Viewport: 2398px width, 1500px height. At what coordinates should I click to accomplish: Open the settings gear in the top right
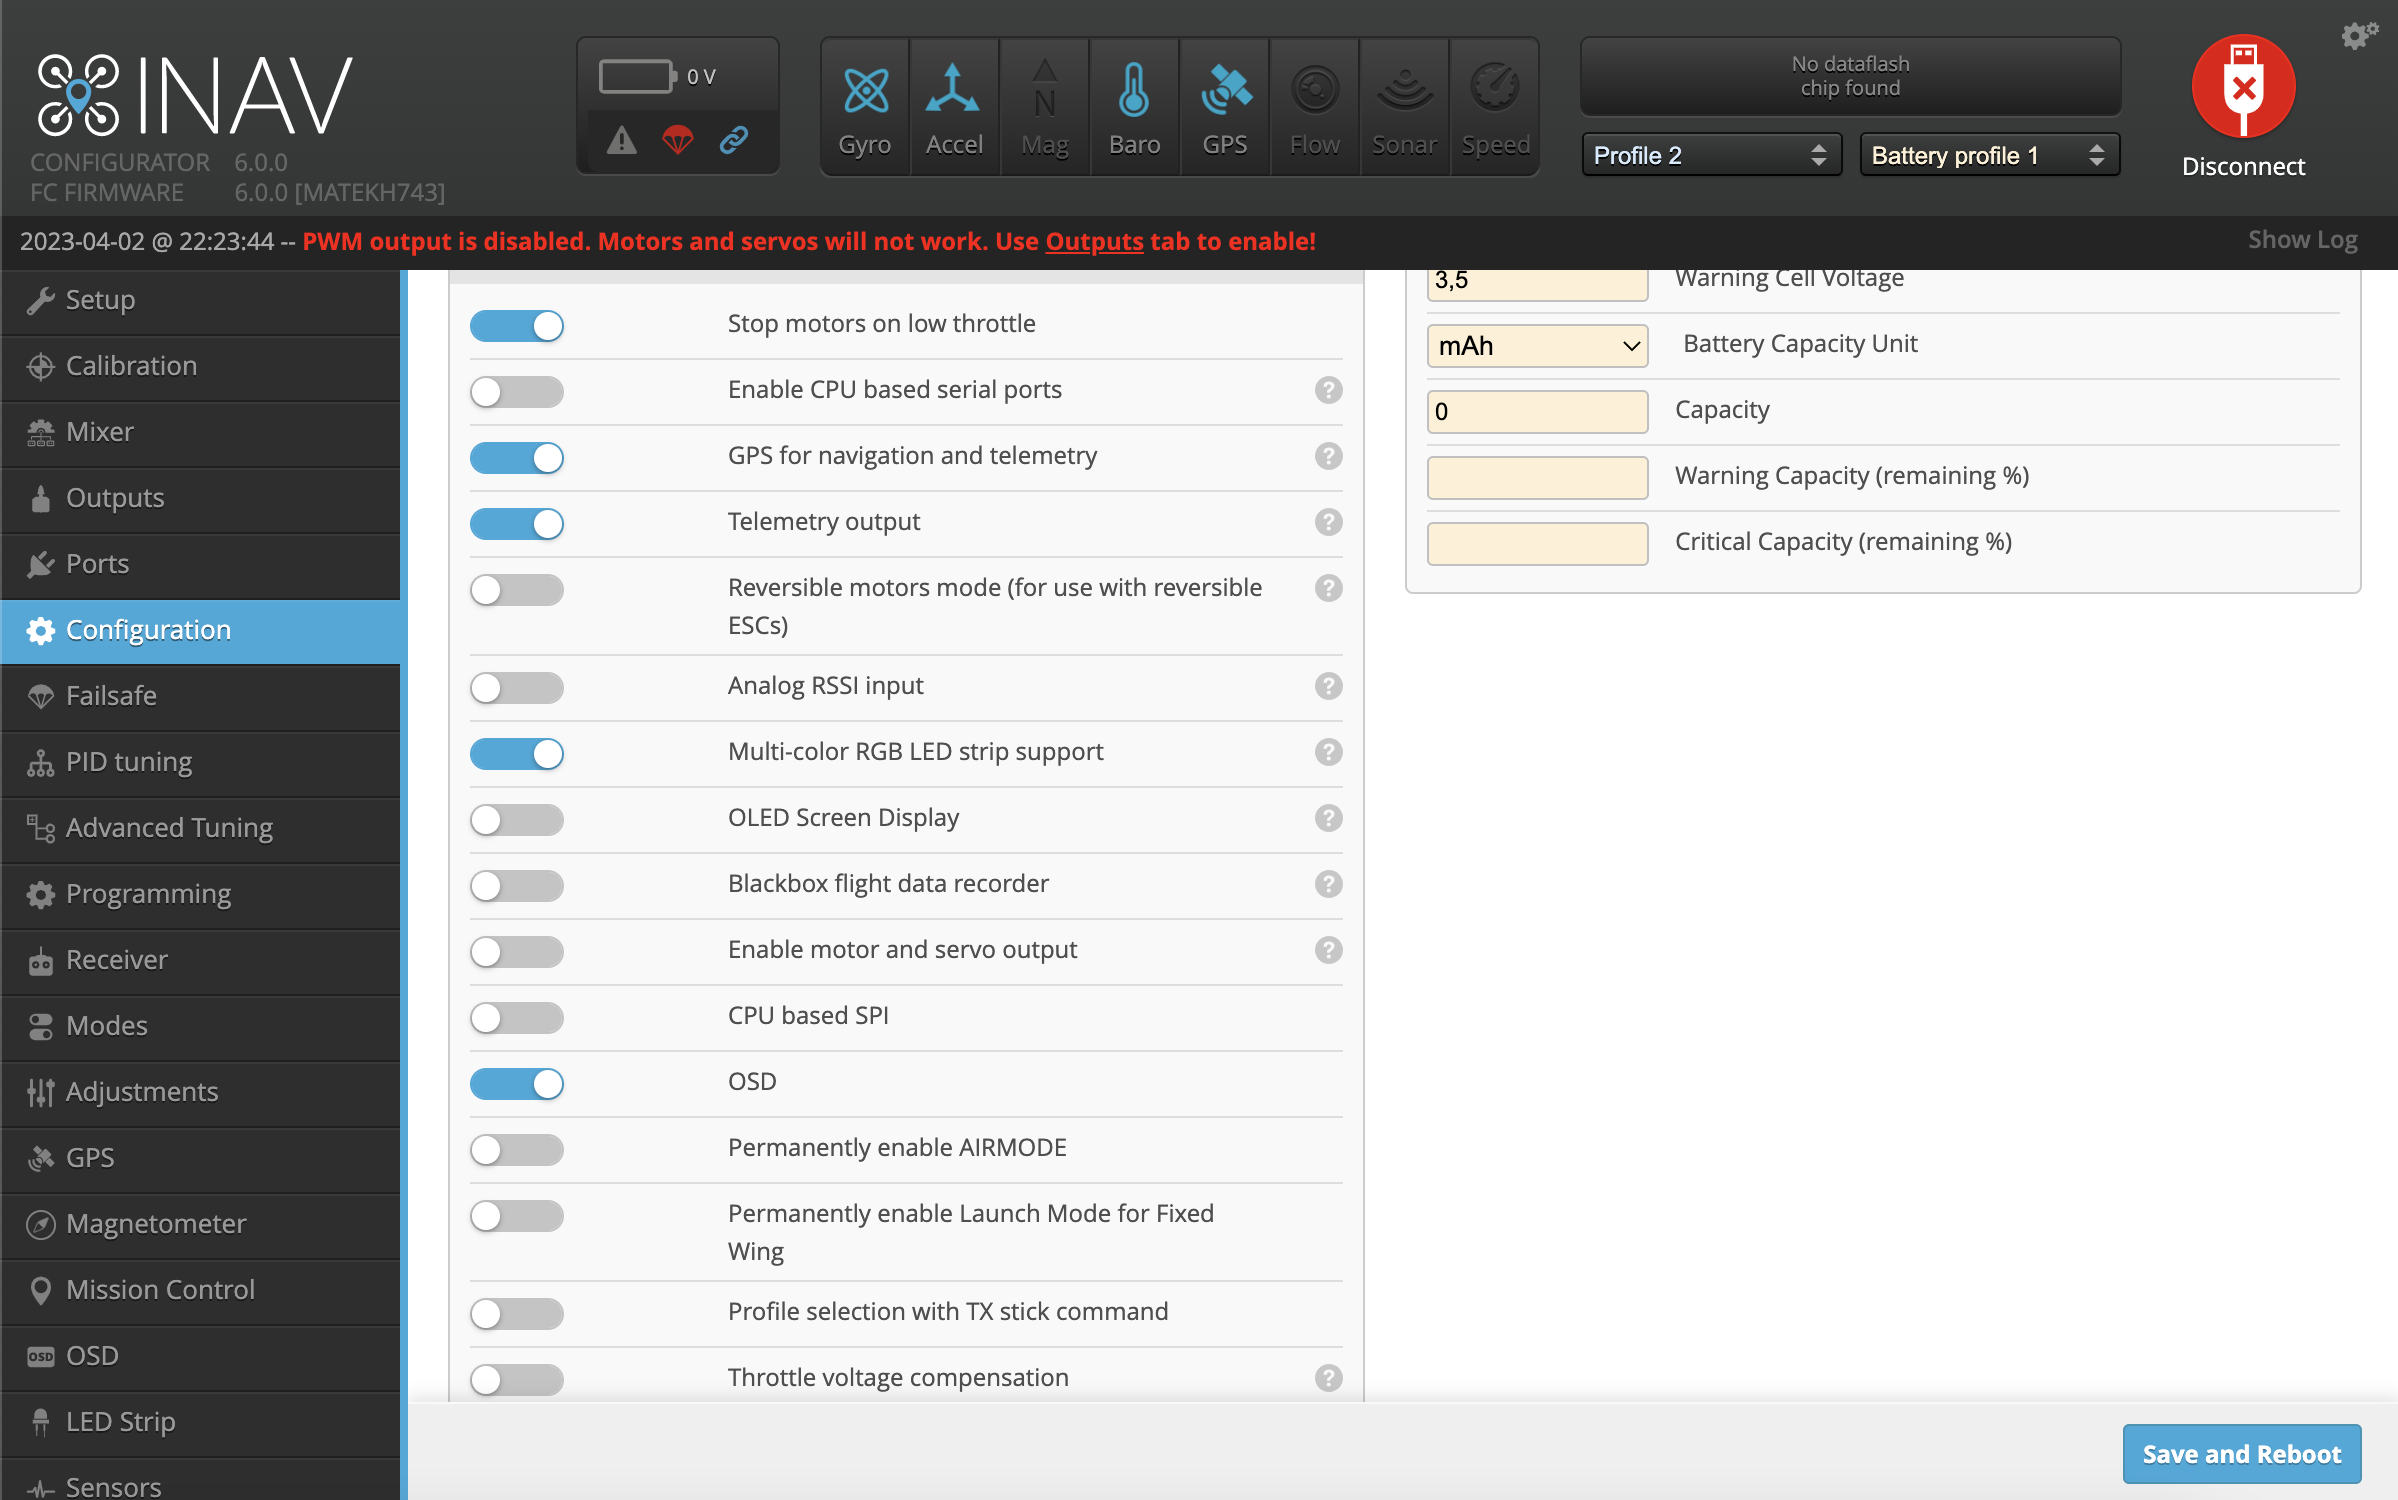point(2357,35)
